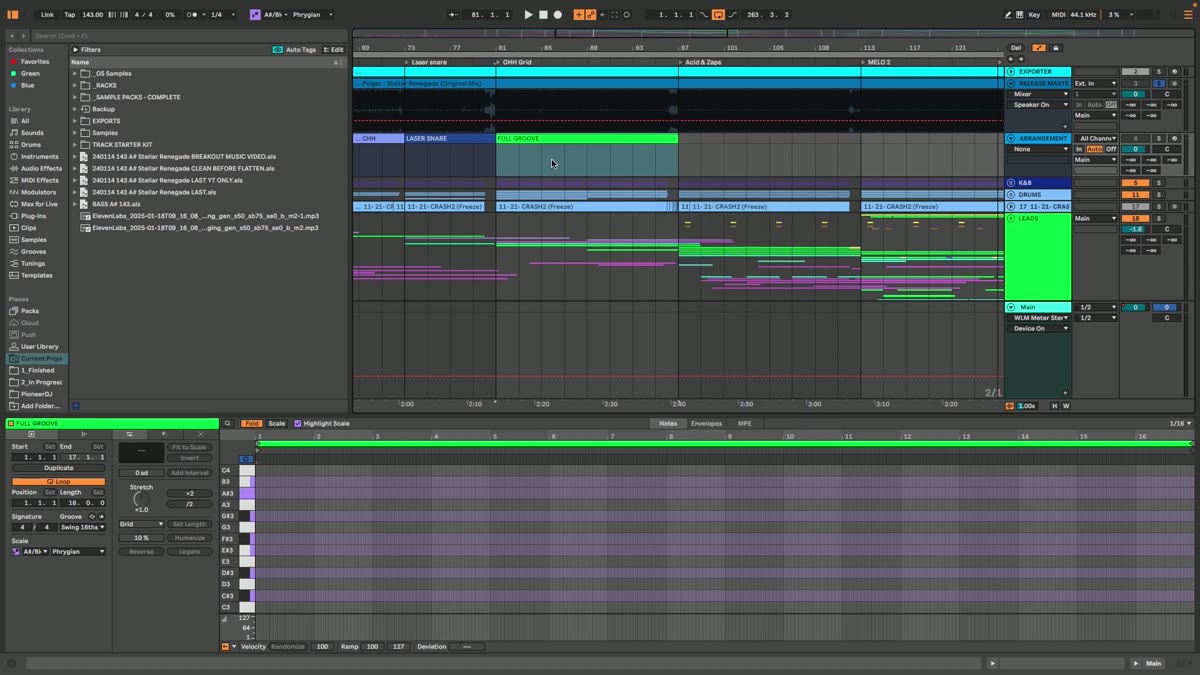Switch to the Notes tab

point(668,423)
